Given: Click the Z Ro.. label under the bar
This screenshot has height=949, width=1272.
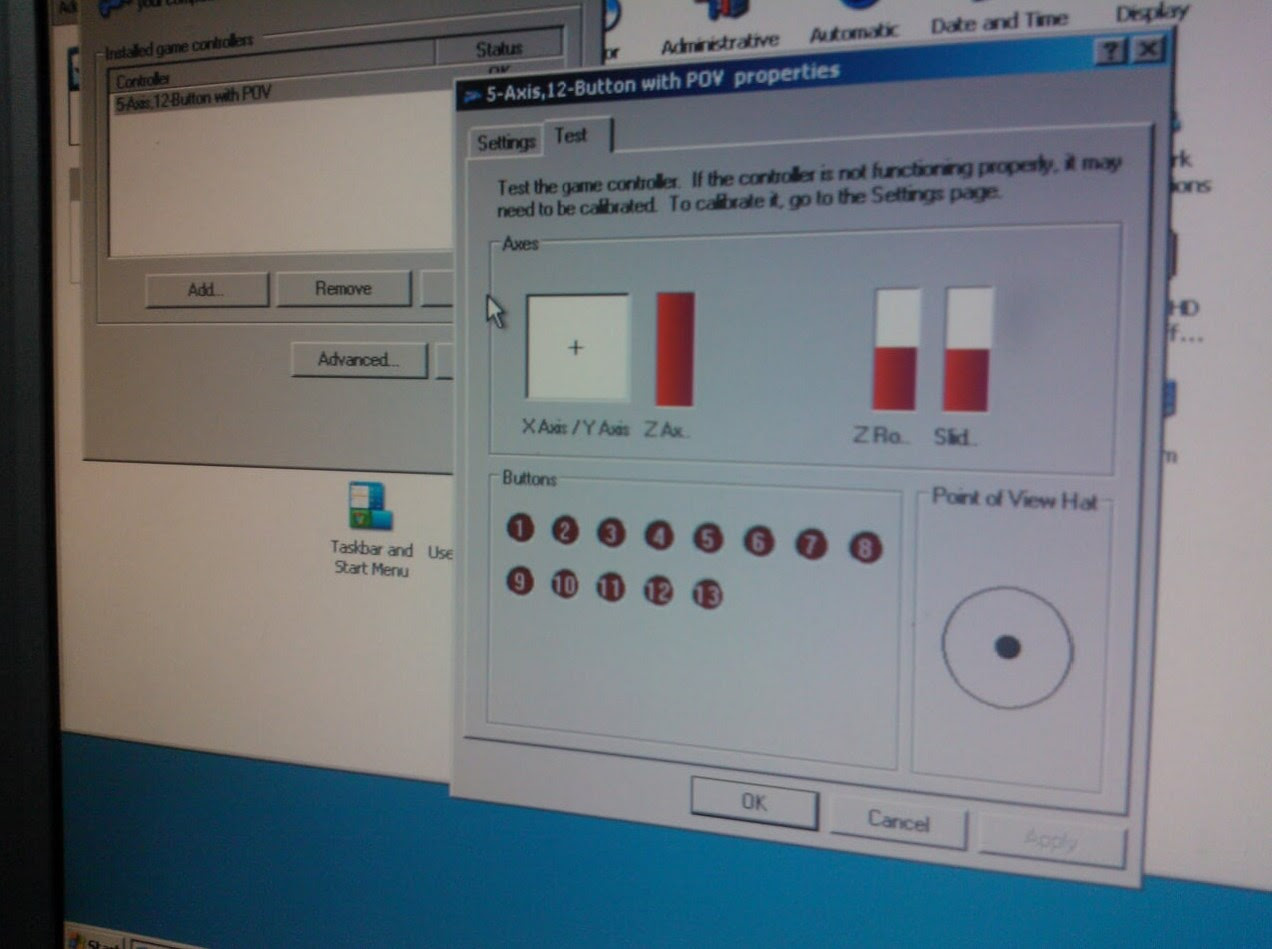Looking at the screenshot, I should pos(881,436).
